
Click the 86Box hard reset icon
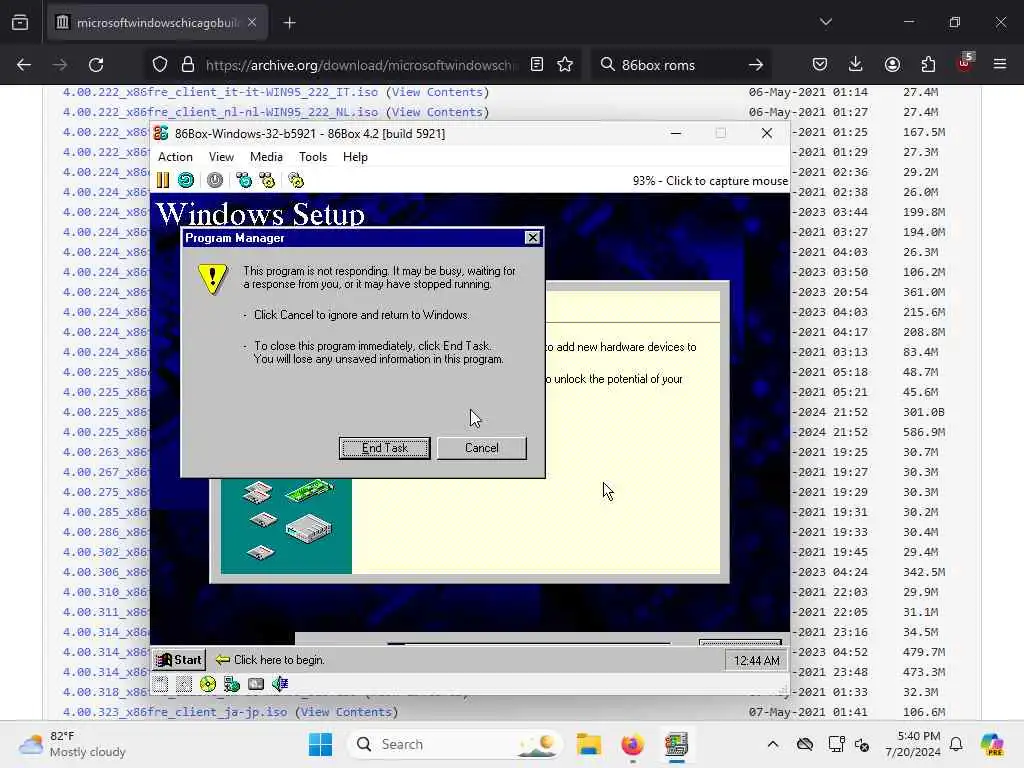pyautogui.click(x=186, y=180)
